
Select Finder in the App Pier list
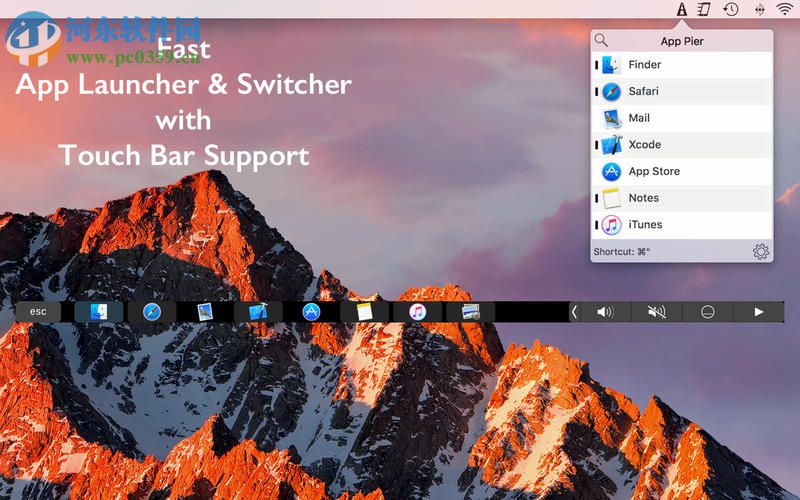point(682,65)
